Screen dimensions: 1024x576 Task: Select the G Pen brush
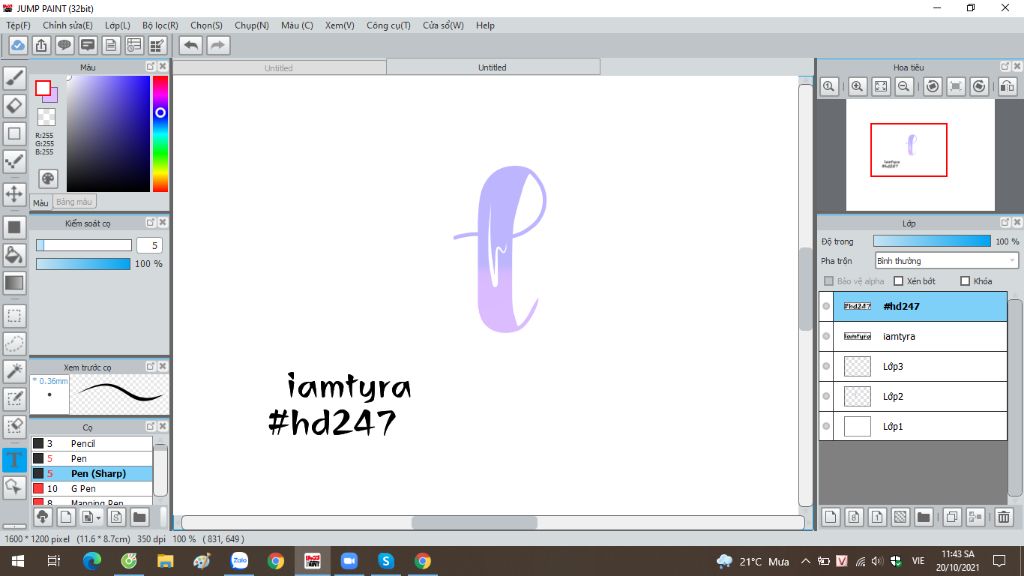pos(92,488)
